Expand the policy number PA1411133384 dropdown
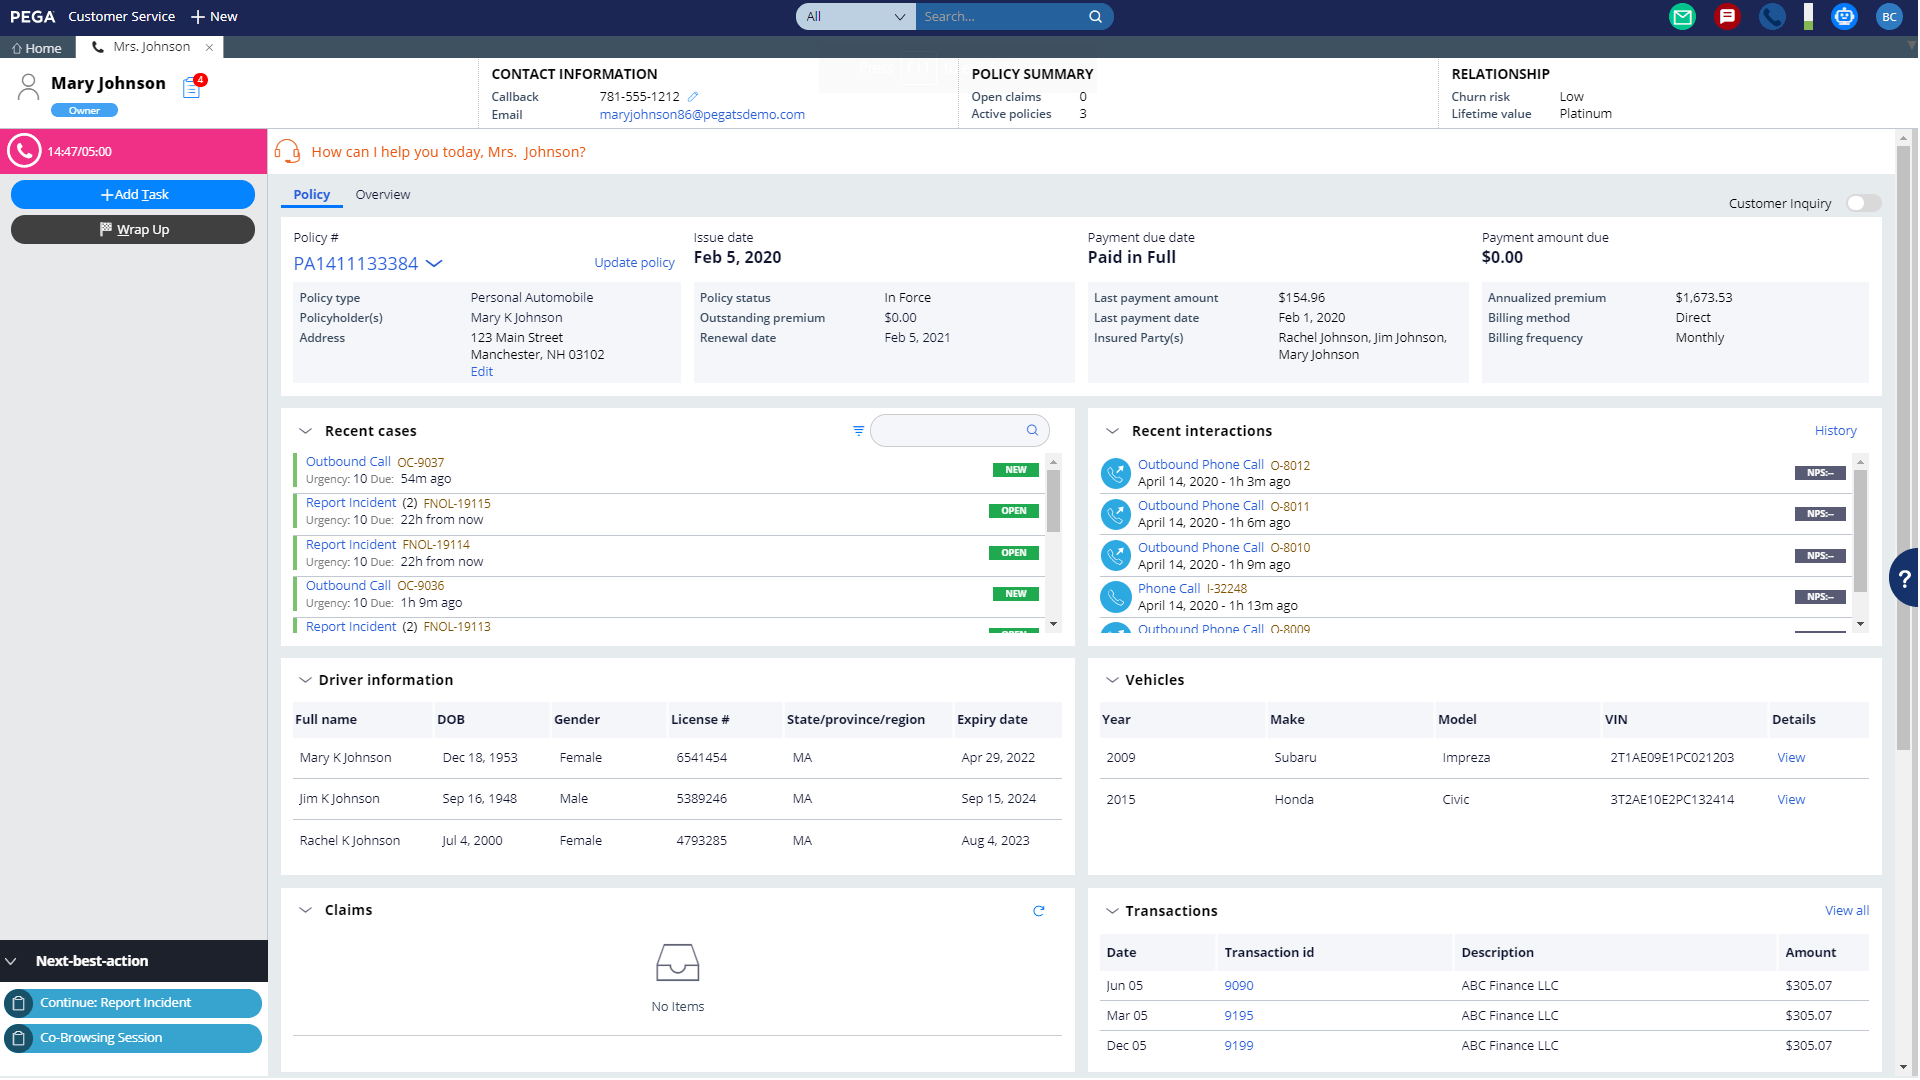The height and width of the screenshot is (1080, 1920). click(434, 264)
